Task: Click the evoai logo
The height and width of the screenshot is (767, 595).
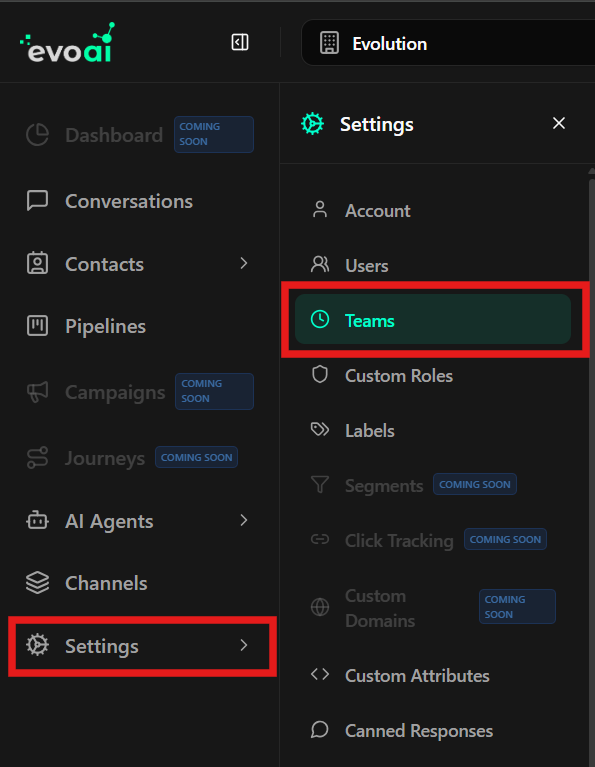Action: pyautogui.click(x=68, y=43)
